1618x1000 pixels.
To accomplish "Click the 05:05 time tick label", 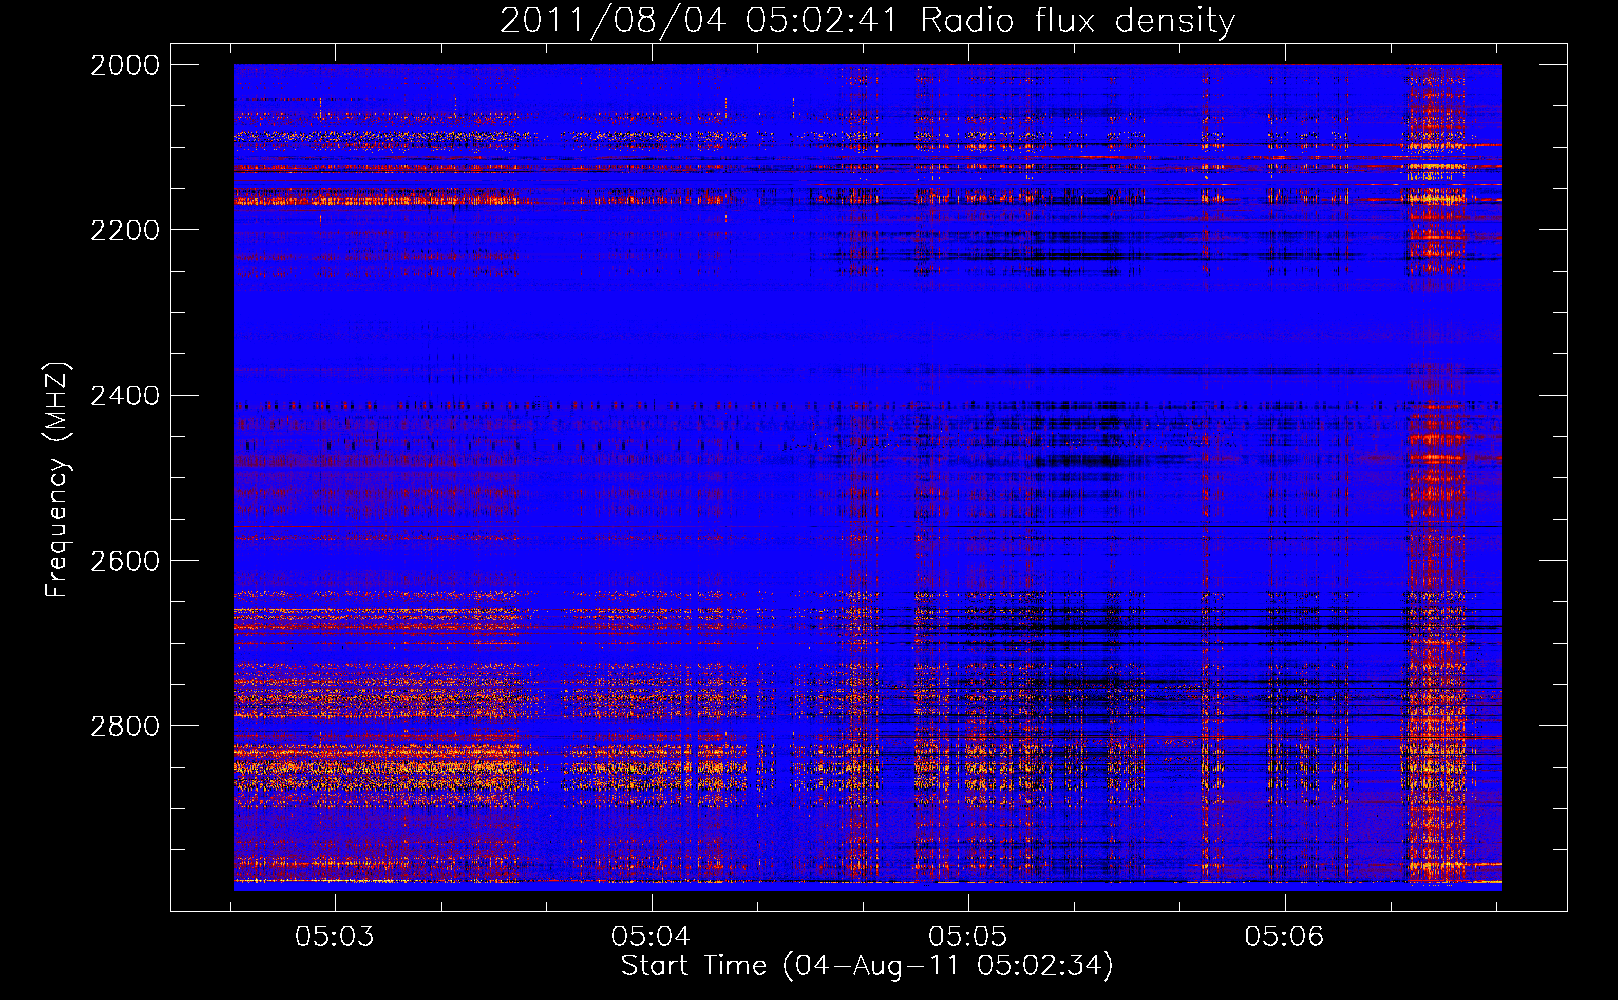I will pyautogui.click(x=968, y=936).
